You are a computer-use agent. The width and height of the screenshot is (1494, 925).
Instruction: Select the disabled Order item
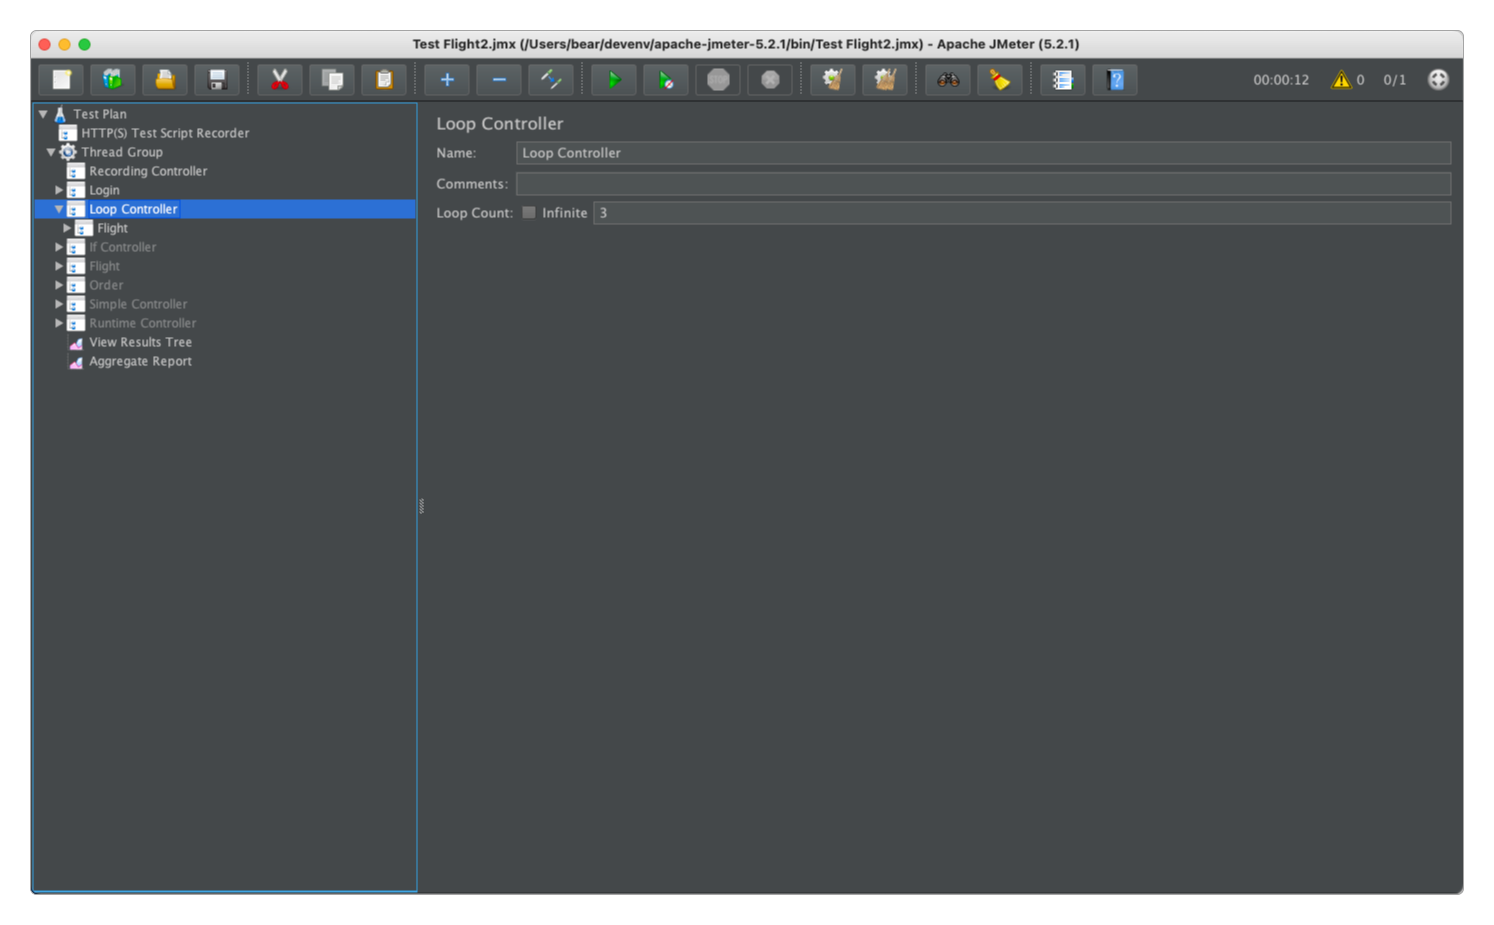[106, 285]
